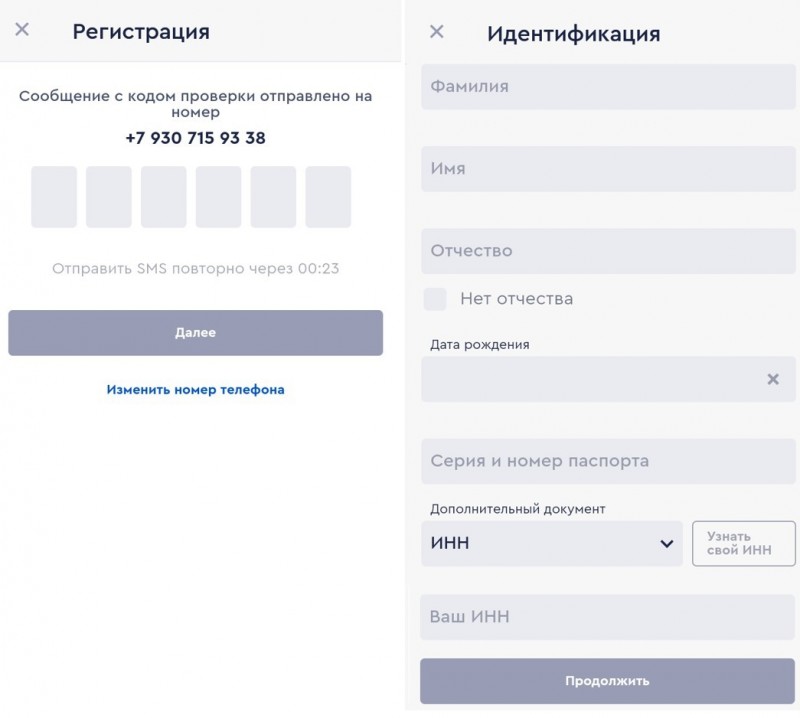Tap the Продолжить button

(607, 681)
